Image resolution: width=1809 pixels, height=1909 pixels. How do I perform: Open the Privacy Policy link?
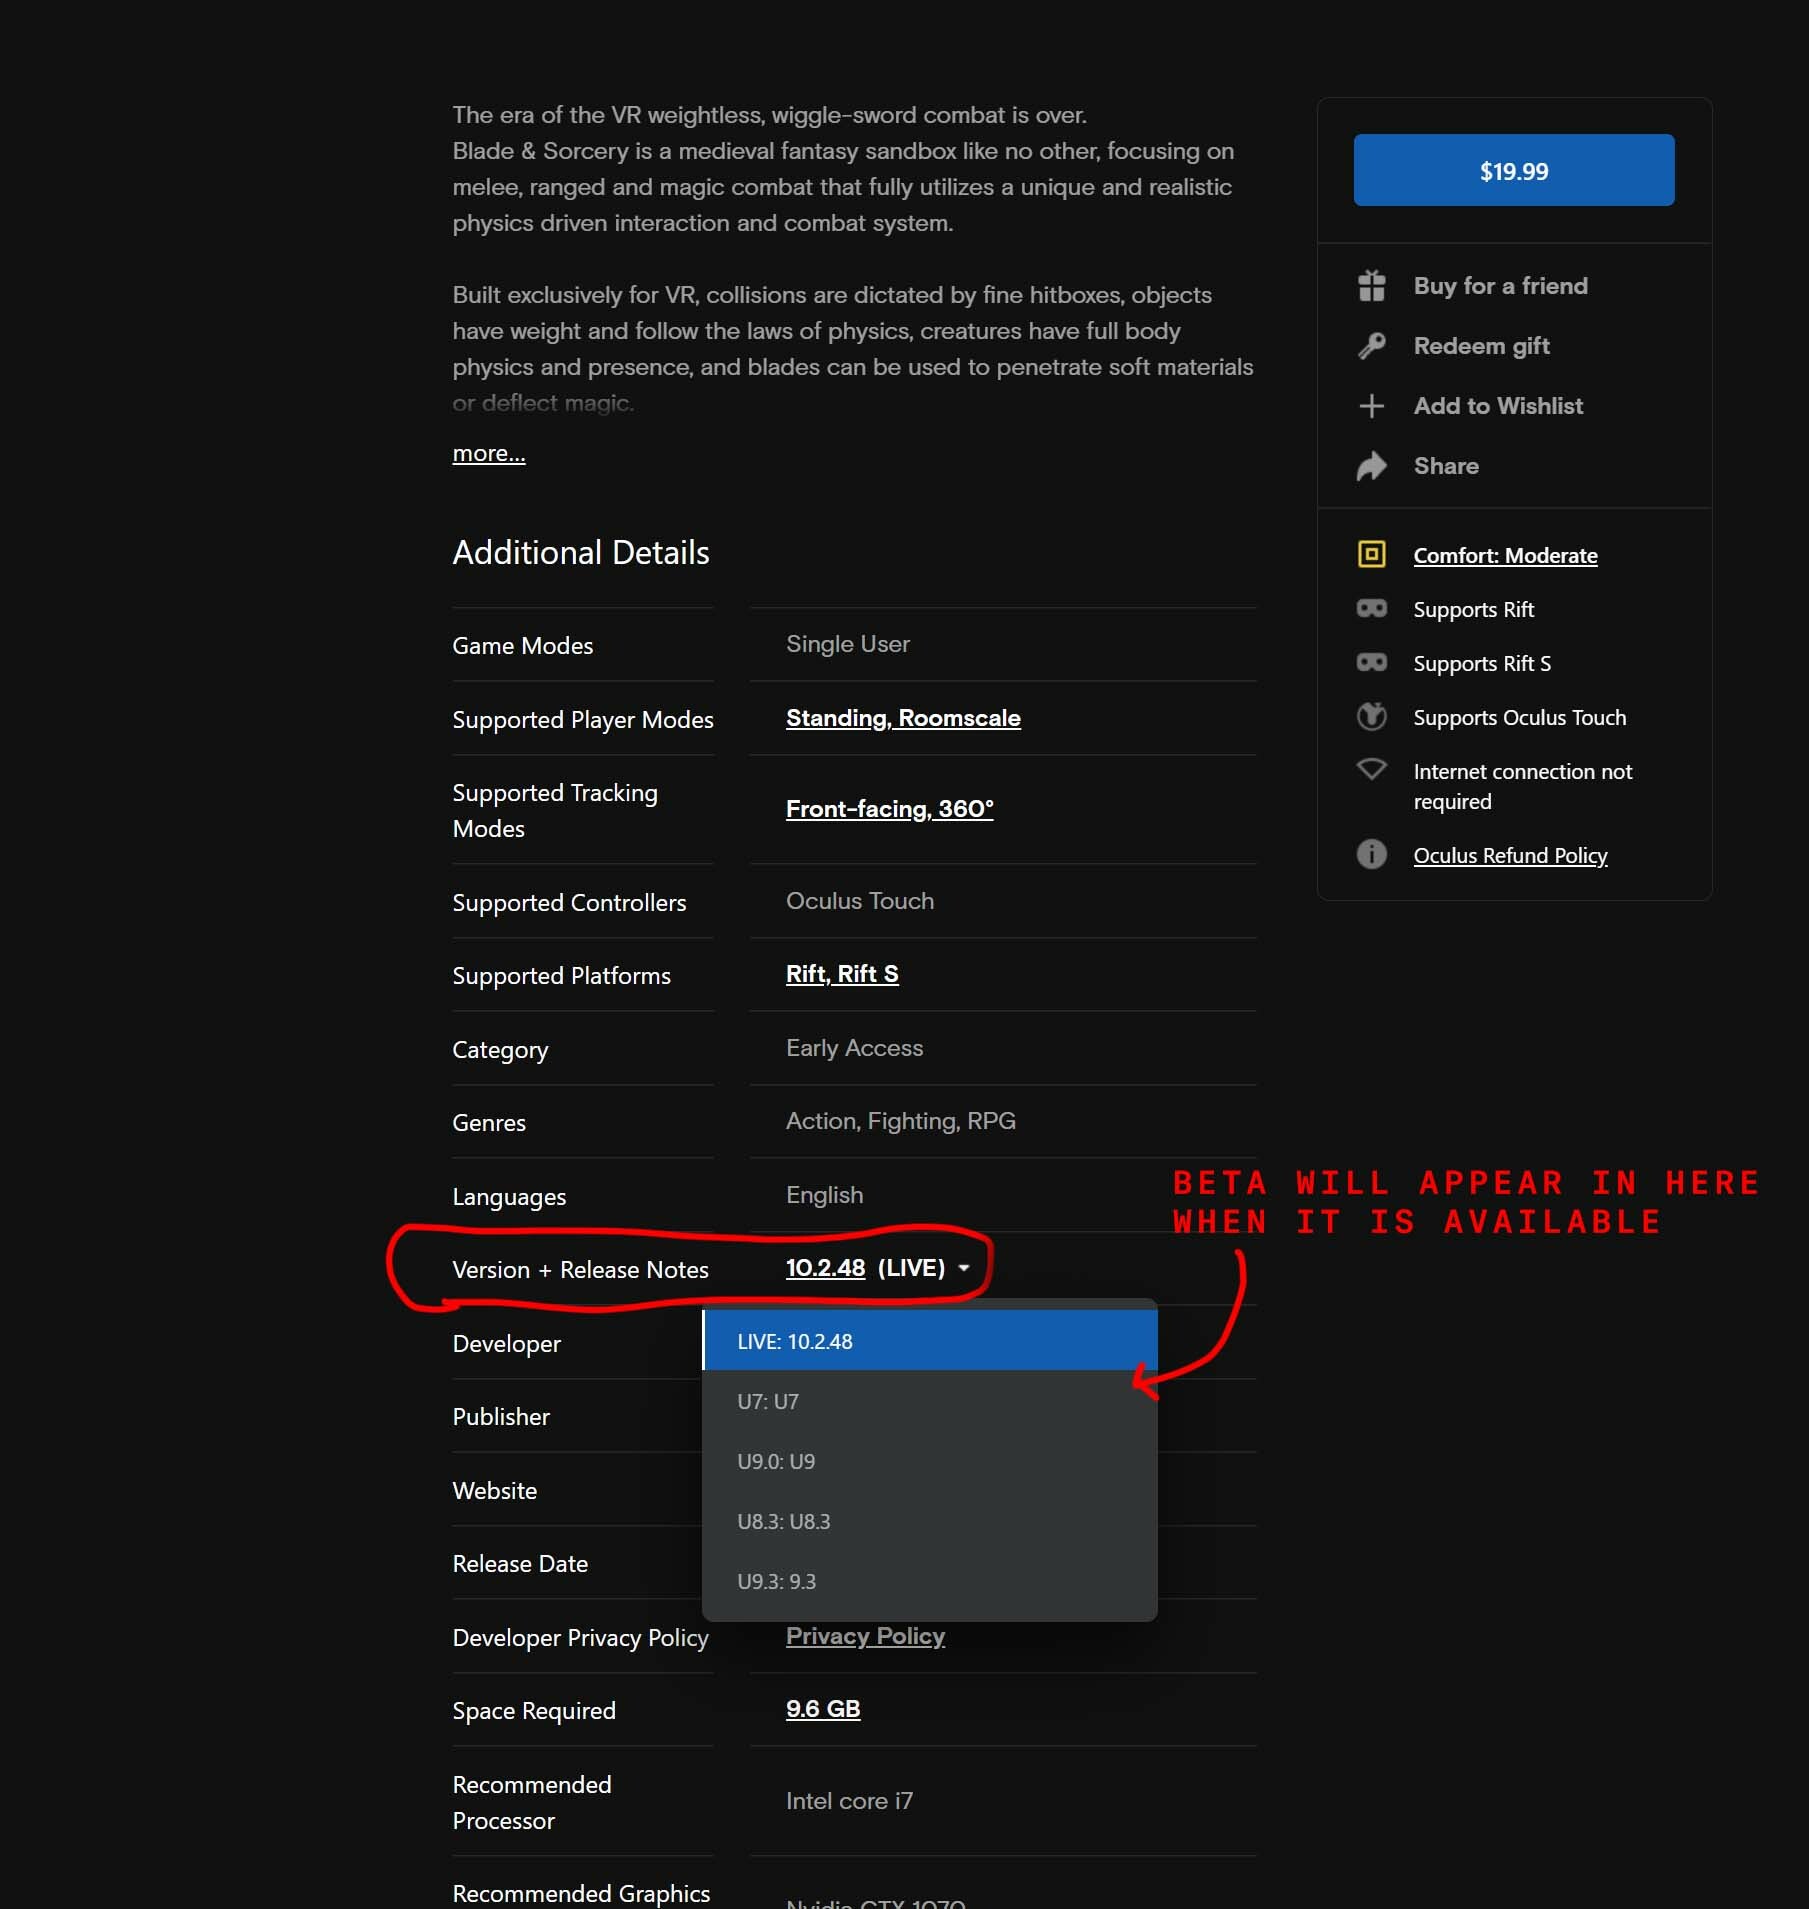click(x=865, y=1636)
